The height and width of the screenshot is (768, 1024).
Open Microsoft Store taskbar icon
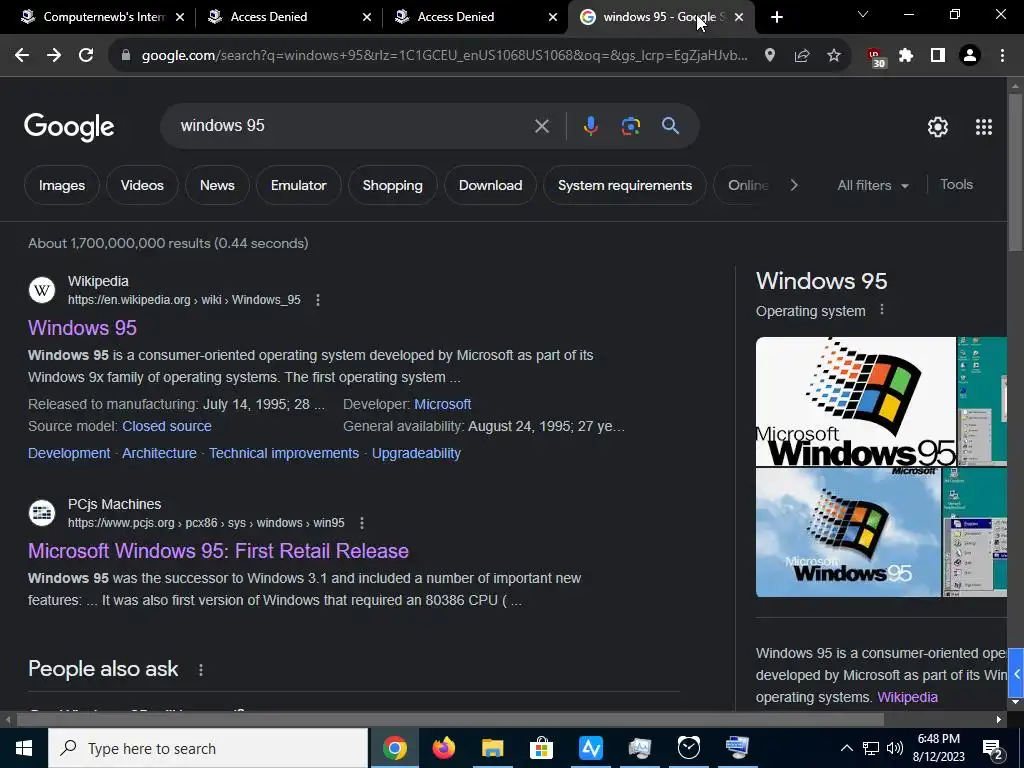[x=541, y=748]
